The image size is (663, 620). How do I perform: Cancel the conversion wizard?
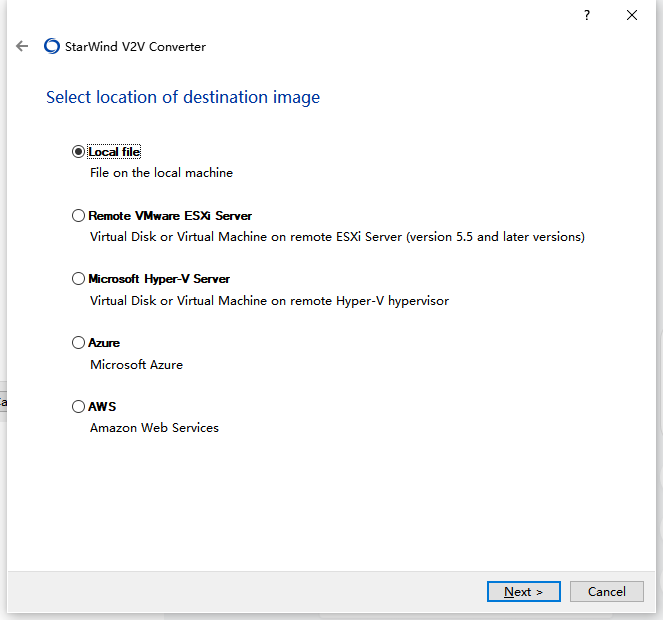coord(606,591)
